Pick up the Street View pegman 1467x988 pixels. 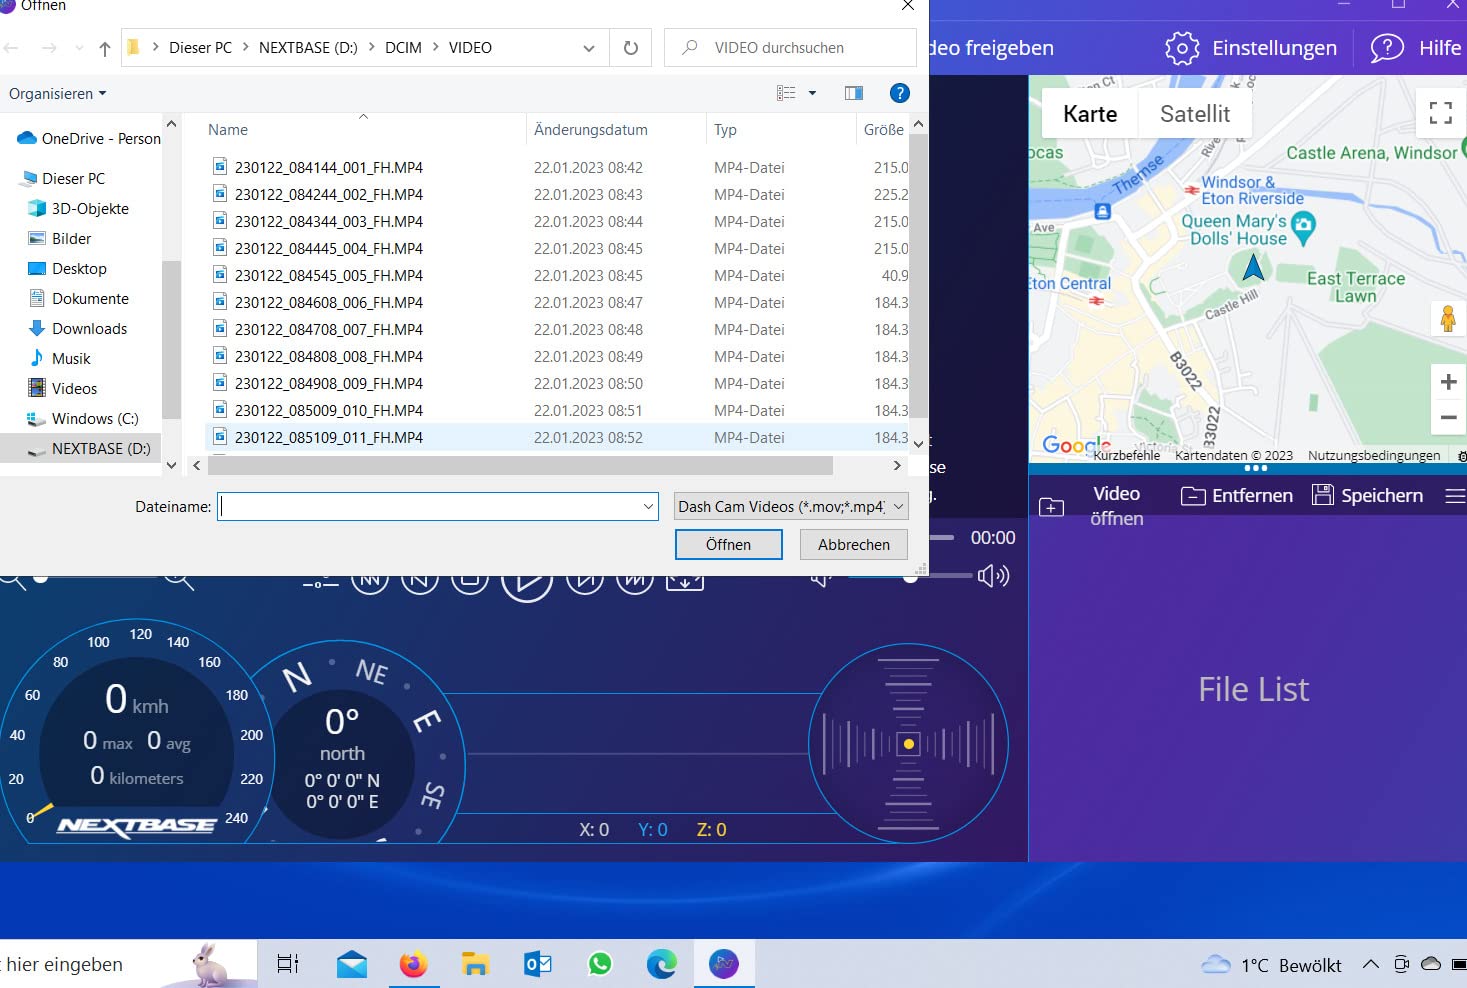(x=1448, y=319)
